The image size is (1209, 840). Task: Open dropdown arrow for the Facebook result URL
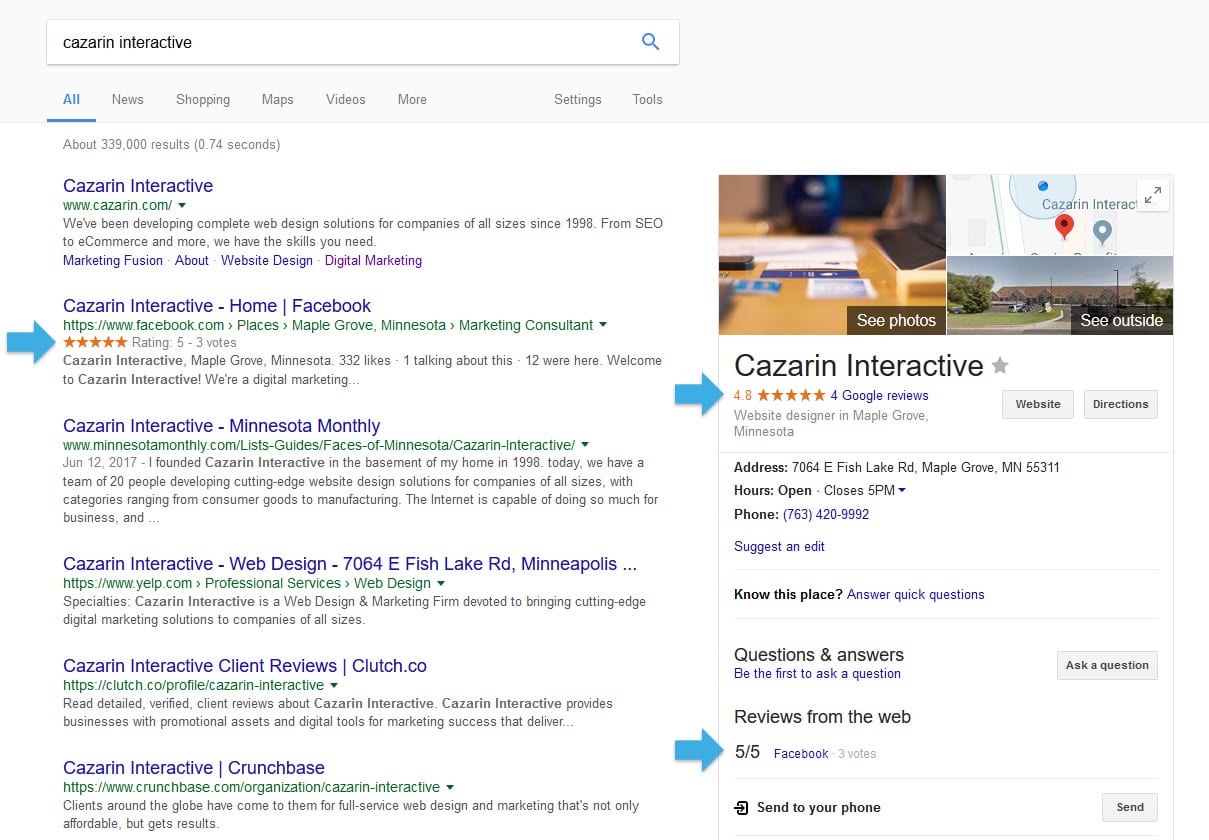point(602,325)
